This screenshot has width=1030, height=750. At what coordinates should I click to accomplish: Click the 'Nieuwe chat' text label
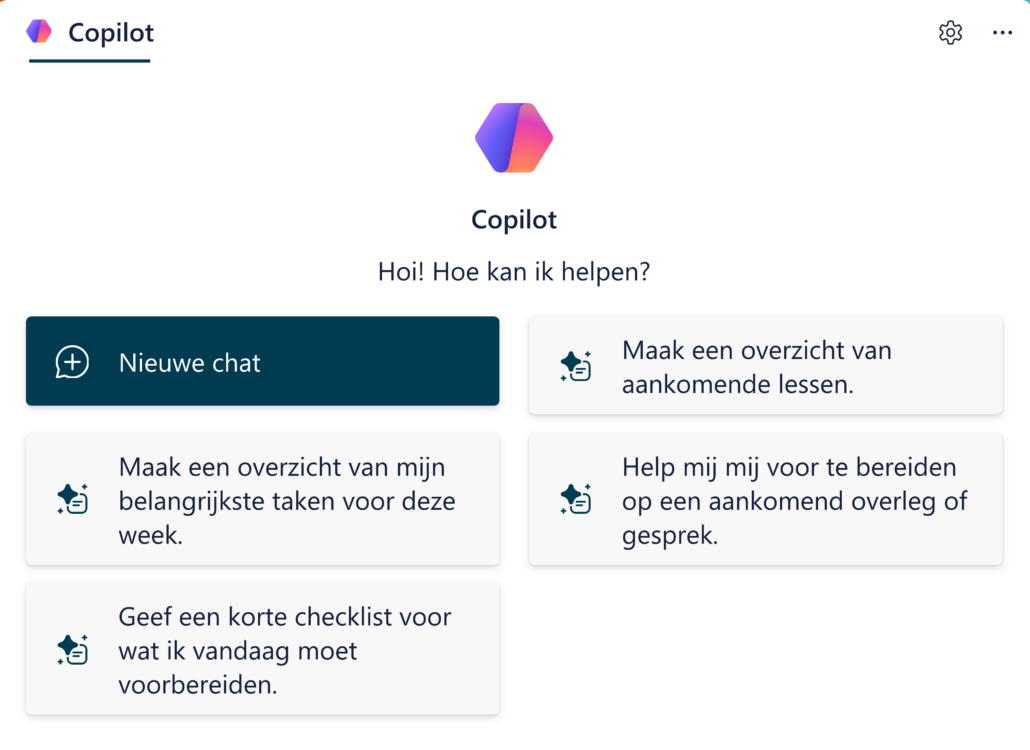point(189,363)
